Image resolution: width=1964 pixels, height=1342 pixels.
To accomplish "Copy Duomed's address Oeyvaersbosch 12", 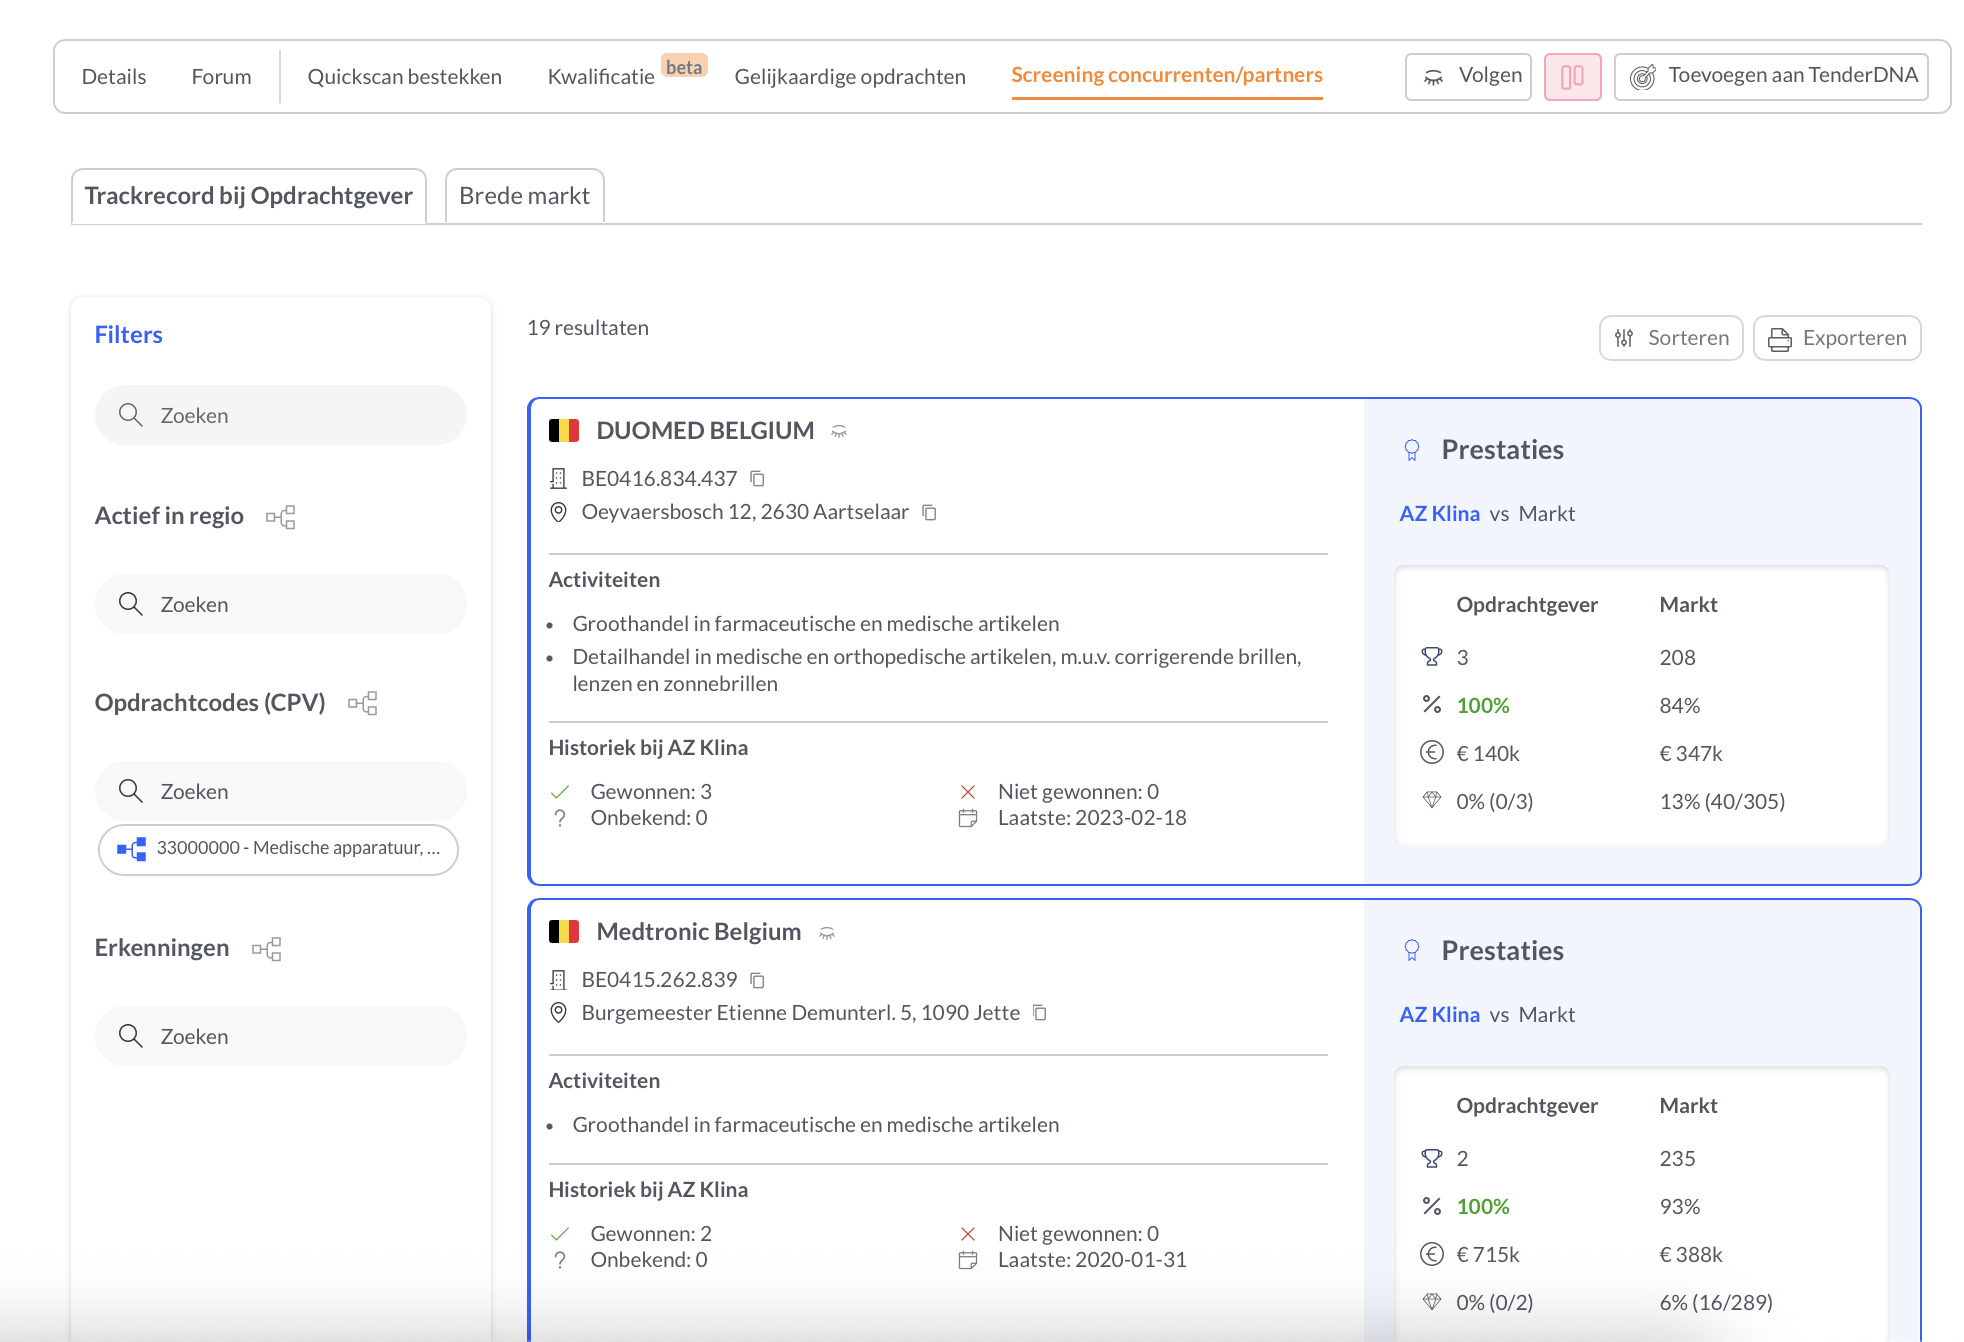I will [x=930, y=512].
